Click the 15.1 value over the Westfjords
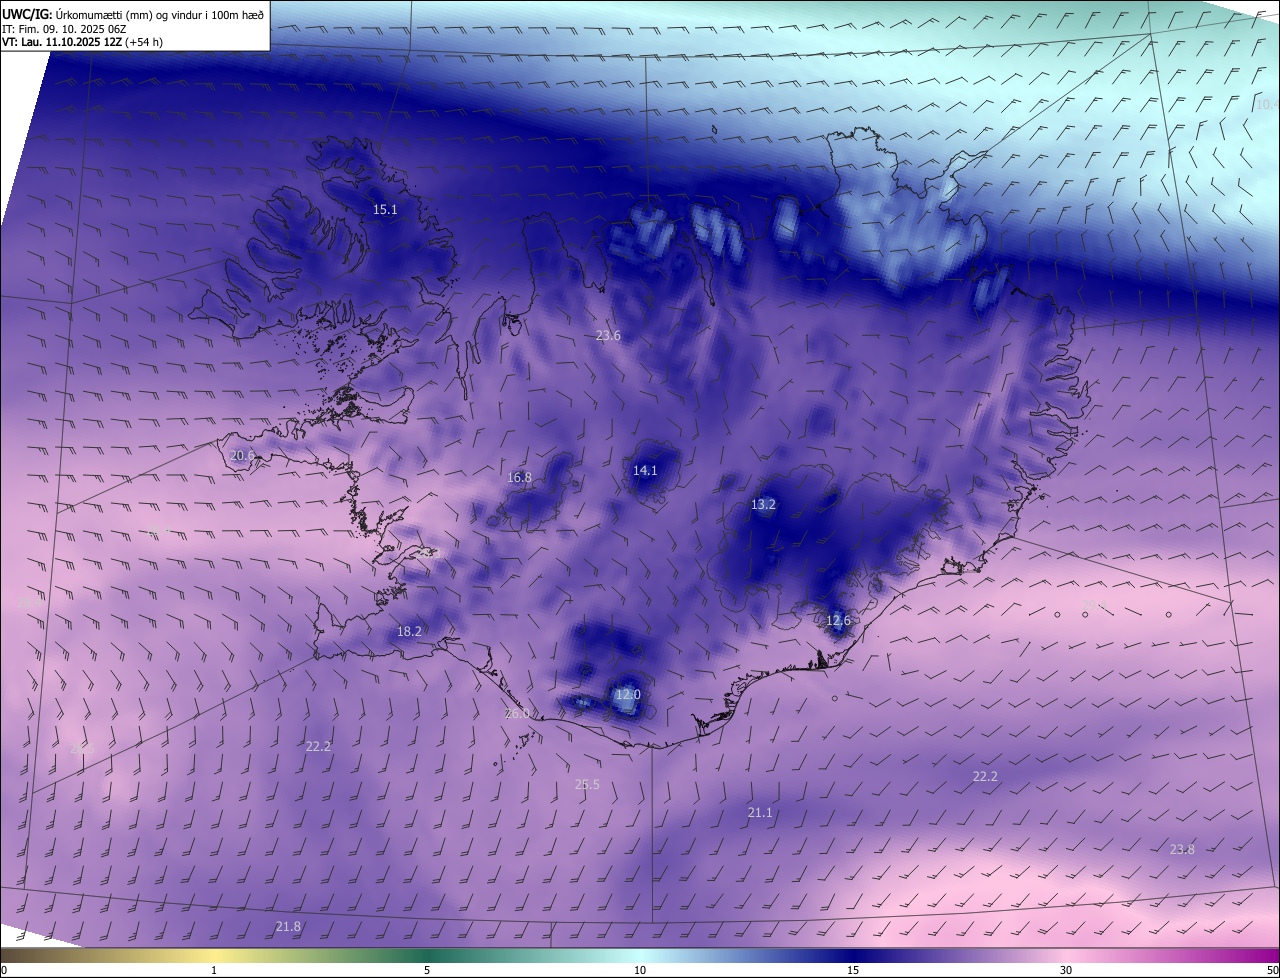Viewport: 1280px width, 978px height. 385,210
